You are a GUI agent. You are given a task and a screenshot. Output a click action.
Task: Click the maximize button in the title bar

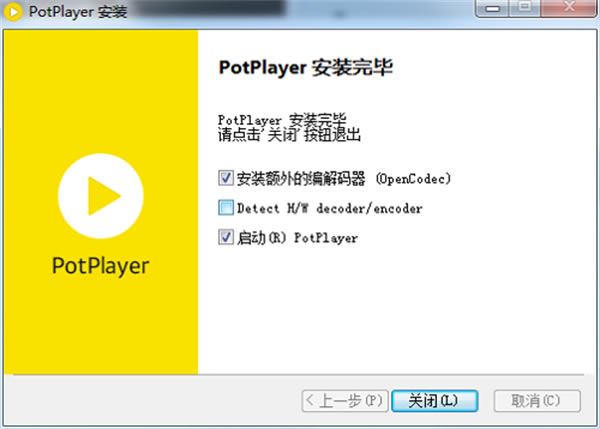[x=525, y=10]
